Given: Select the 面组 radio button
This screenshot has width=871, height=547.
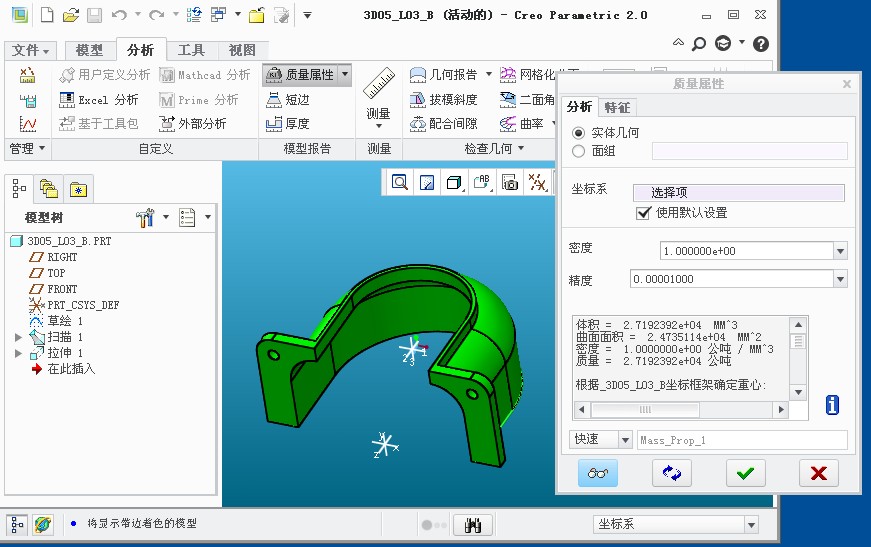Looking at the screenshot, I should (578, 151).
